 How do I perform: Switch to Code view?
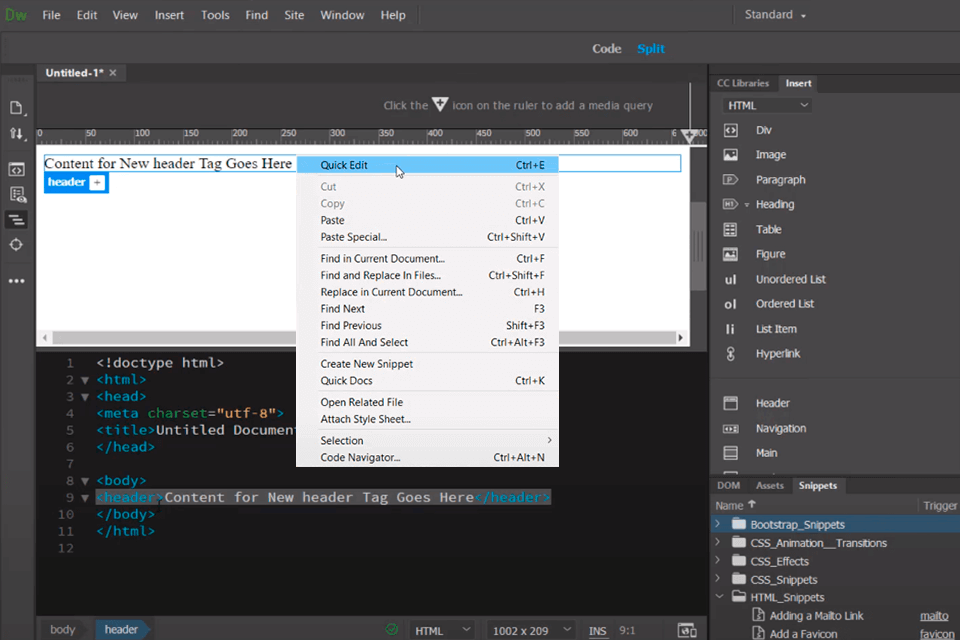click(607, 48)
